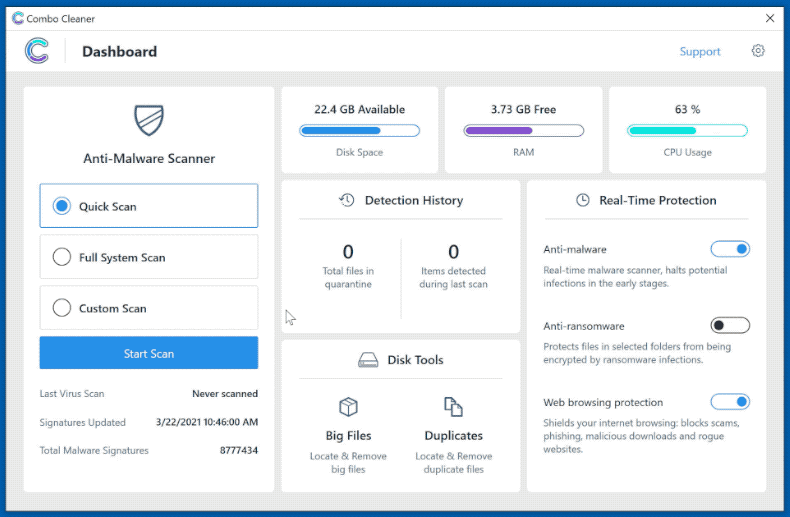The width and height of the screenshot is (790, 517).
Task: Turn off Web browsing protection toggle
Action: (730, 402)
